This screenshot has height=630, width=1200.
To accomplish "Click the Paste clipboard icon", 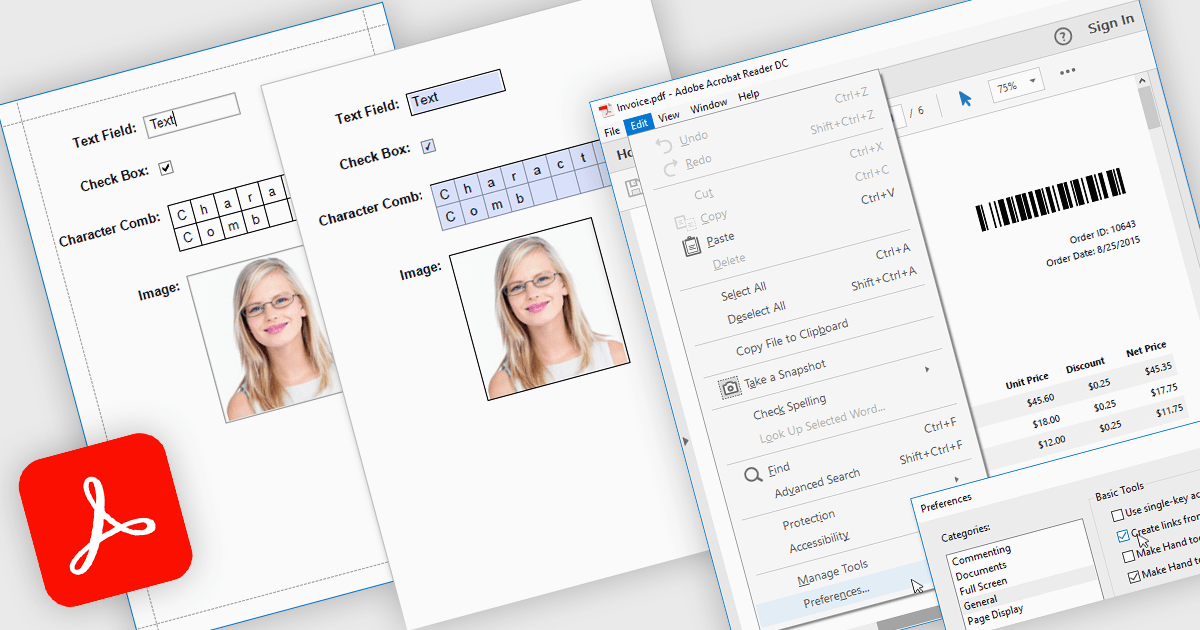I will pyautogui.click(x=691, y=245).
